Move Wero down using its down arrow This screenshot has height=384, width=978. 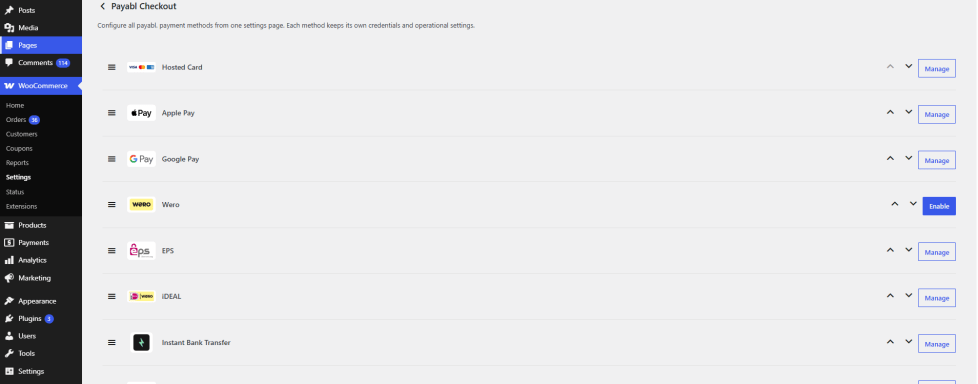[913, 204]
